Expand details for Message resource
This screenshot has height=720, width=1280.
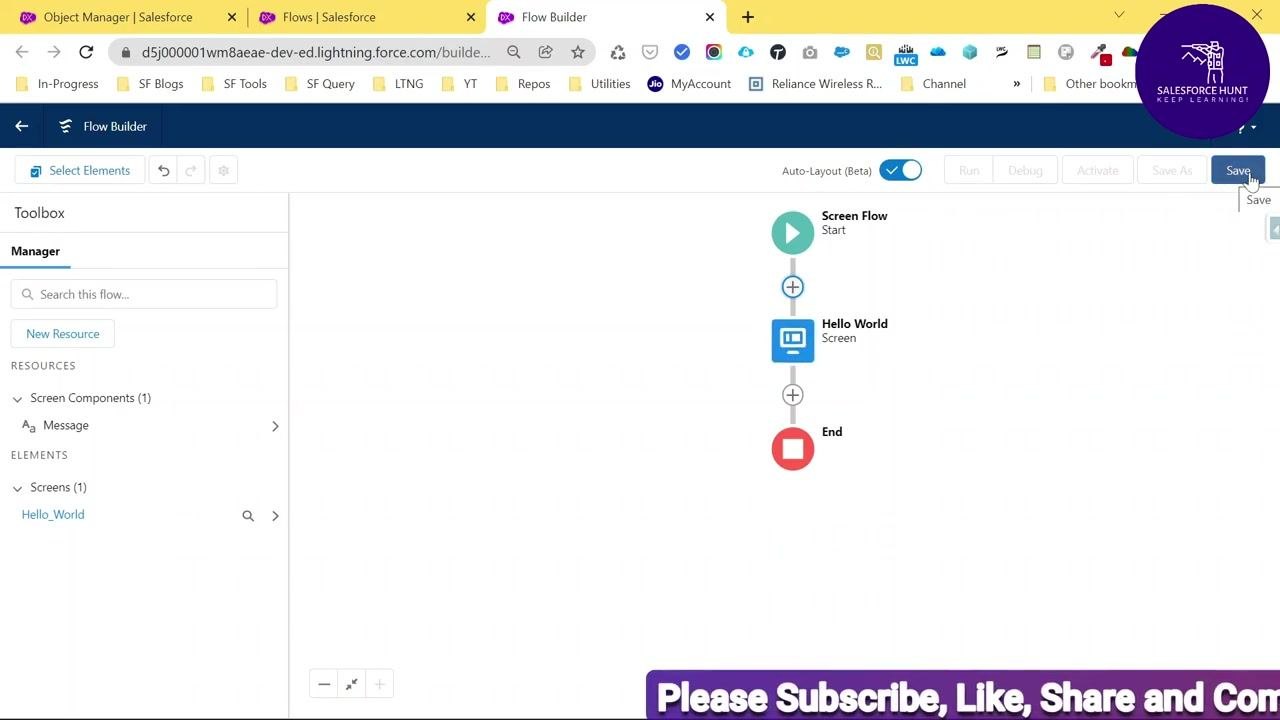click(275, 426)
